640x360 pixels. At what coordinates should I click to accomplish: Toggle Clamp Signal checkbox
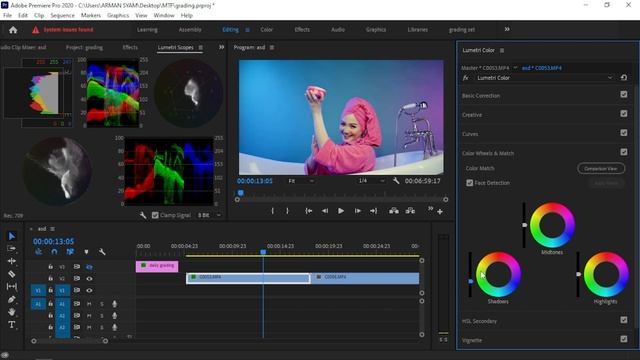click(x=155, y=215)
